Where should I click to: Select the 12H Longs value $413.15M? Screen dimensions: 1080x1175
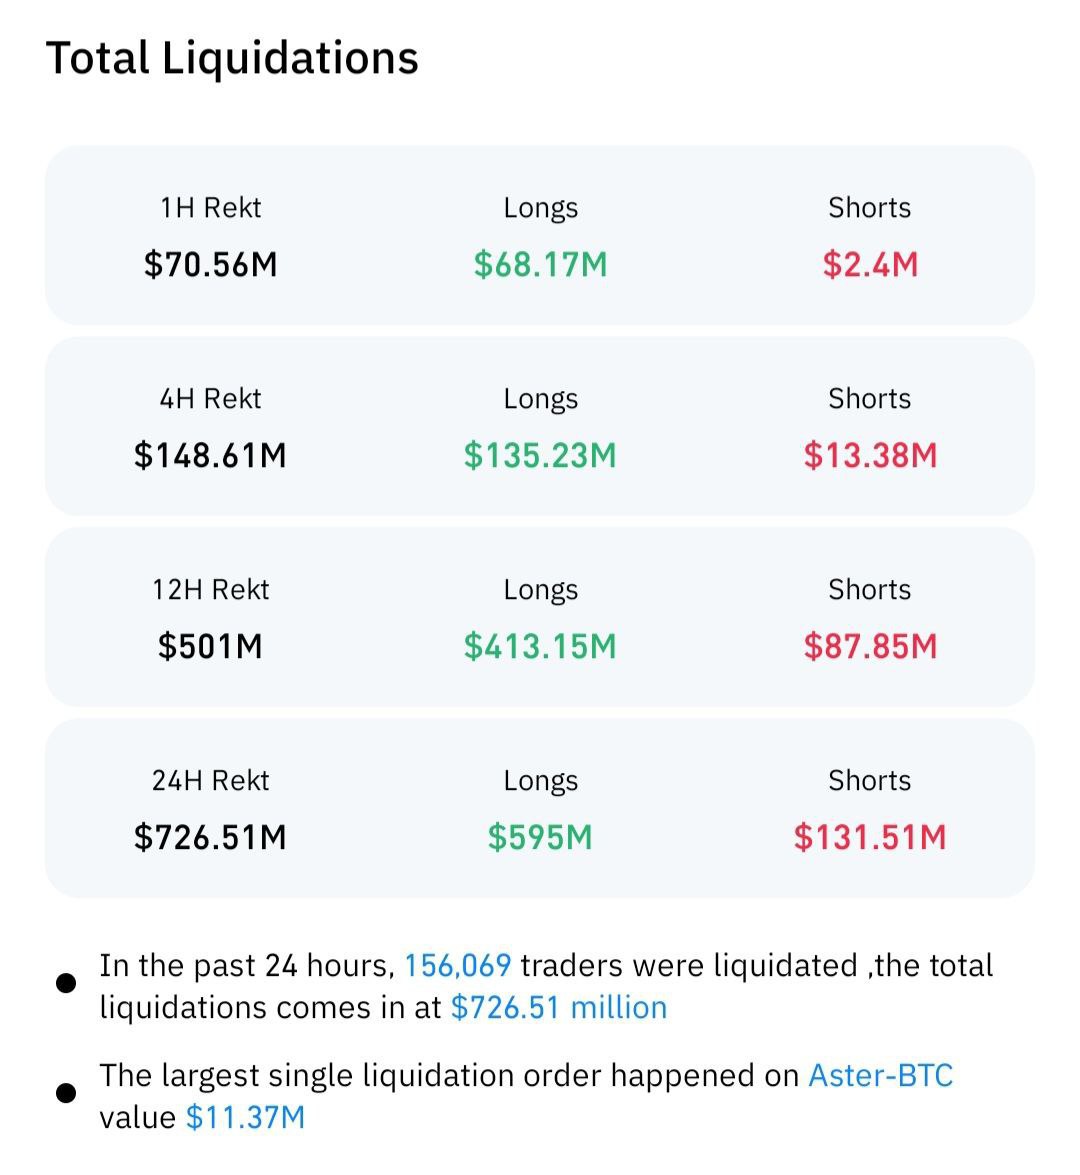point(540,647)
